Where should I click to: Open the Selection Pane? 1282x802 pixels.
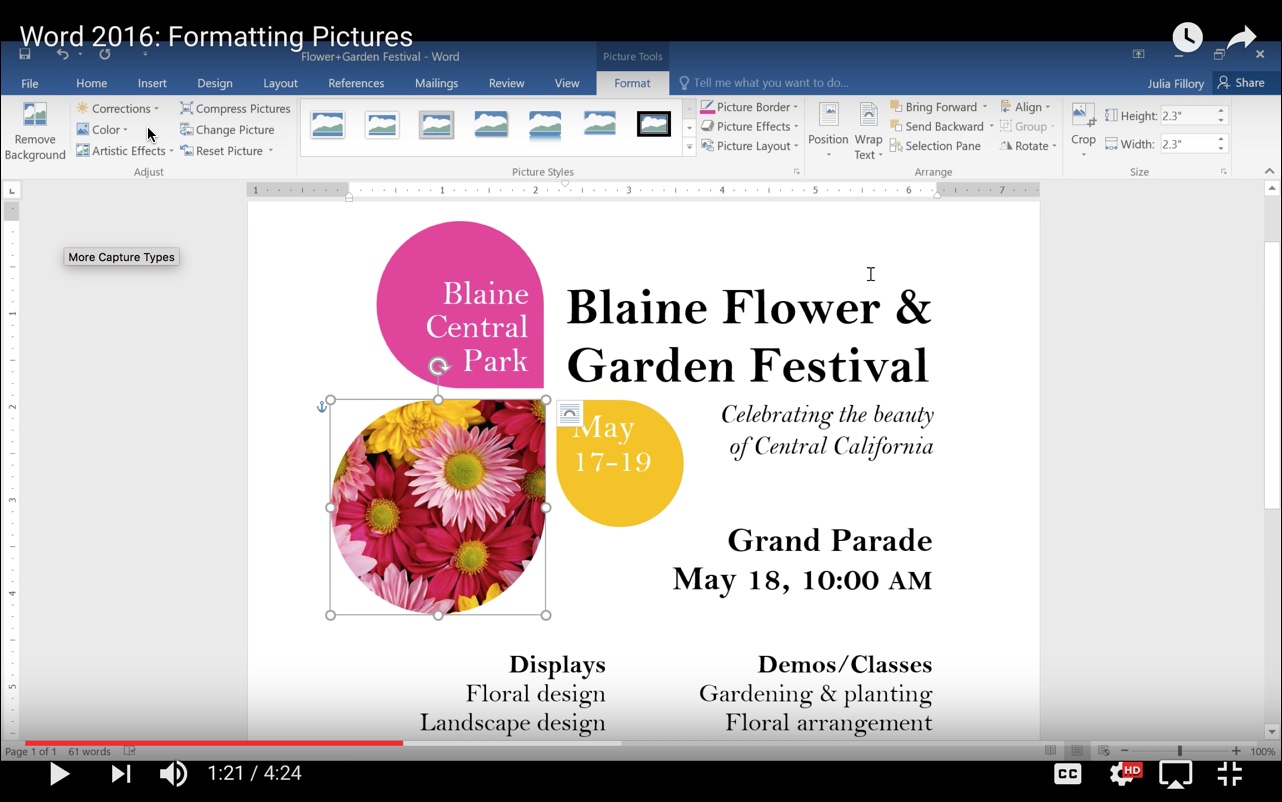[935, 145]
